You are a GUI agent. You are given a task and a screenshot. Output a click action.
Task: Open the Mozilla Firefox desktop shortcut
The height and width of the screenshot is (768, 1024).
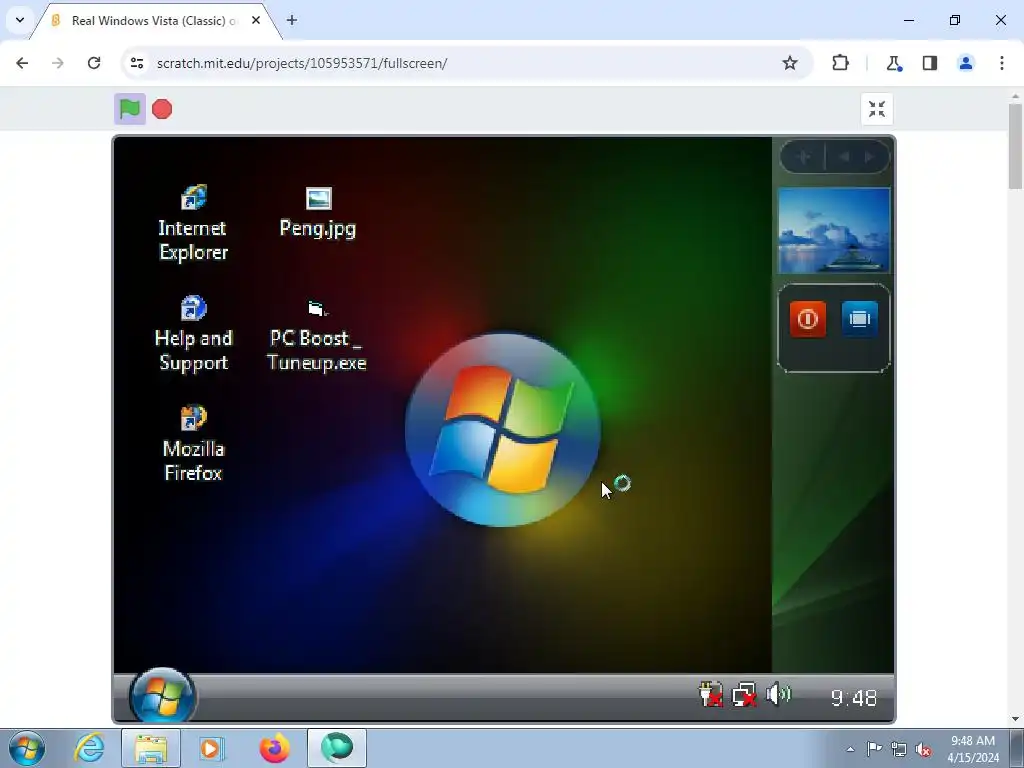coord(193,444)
